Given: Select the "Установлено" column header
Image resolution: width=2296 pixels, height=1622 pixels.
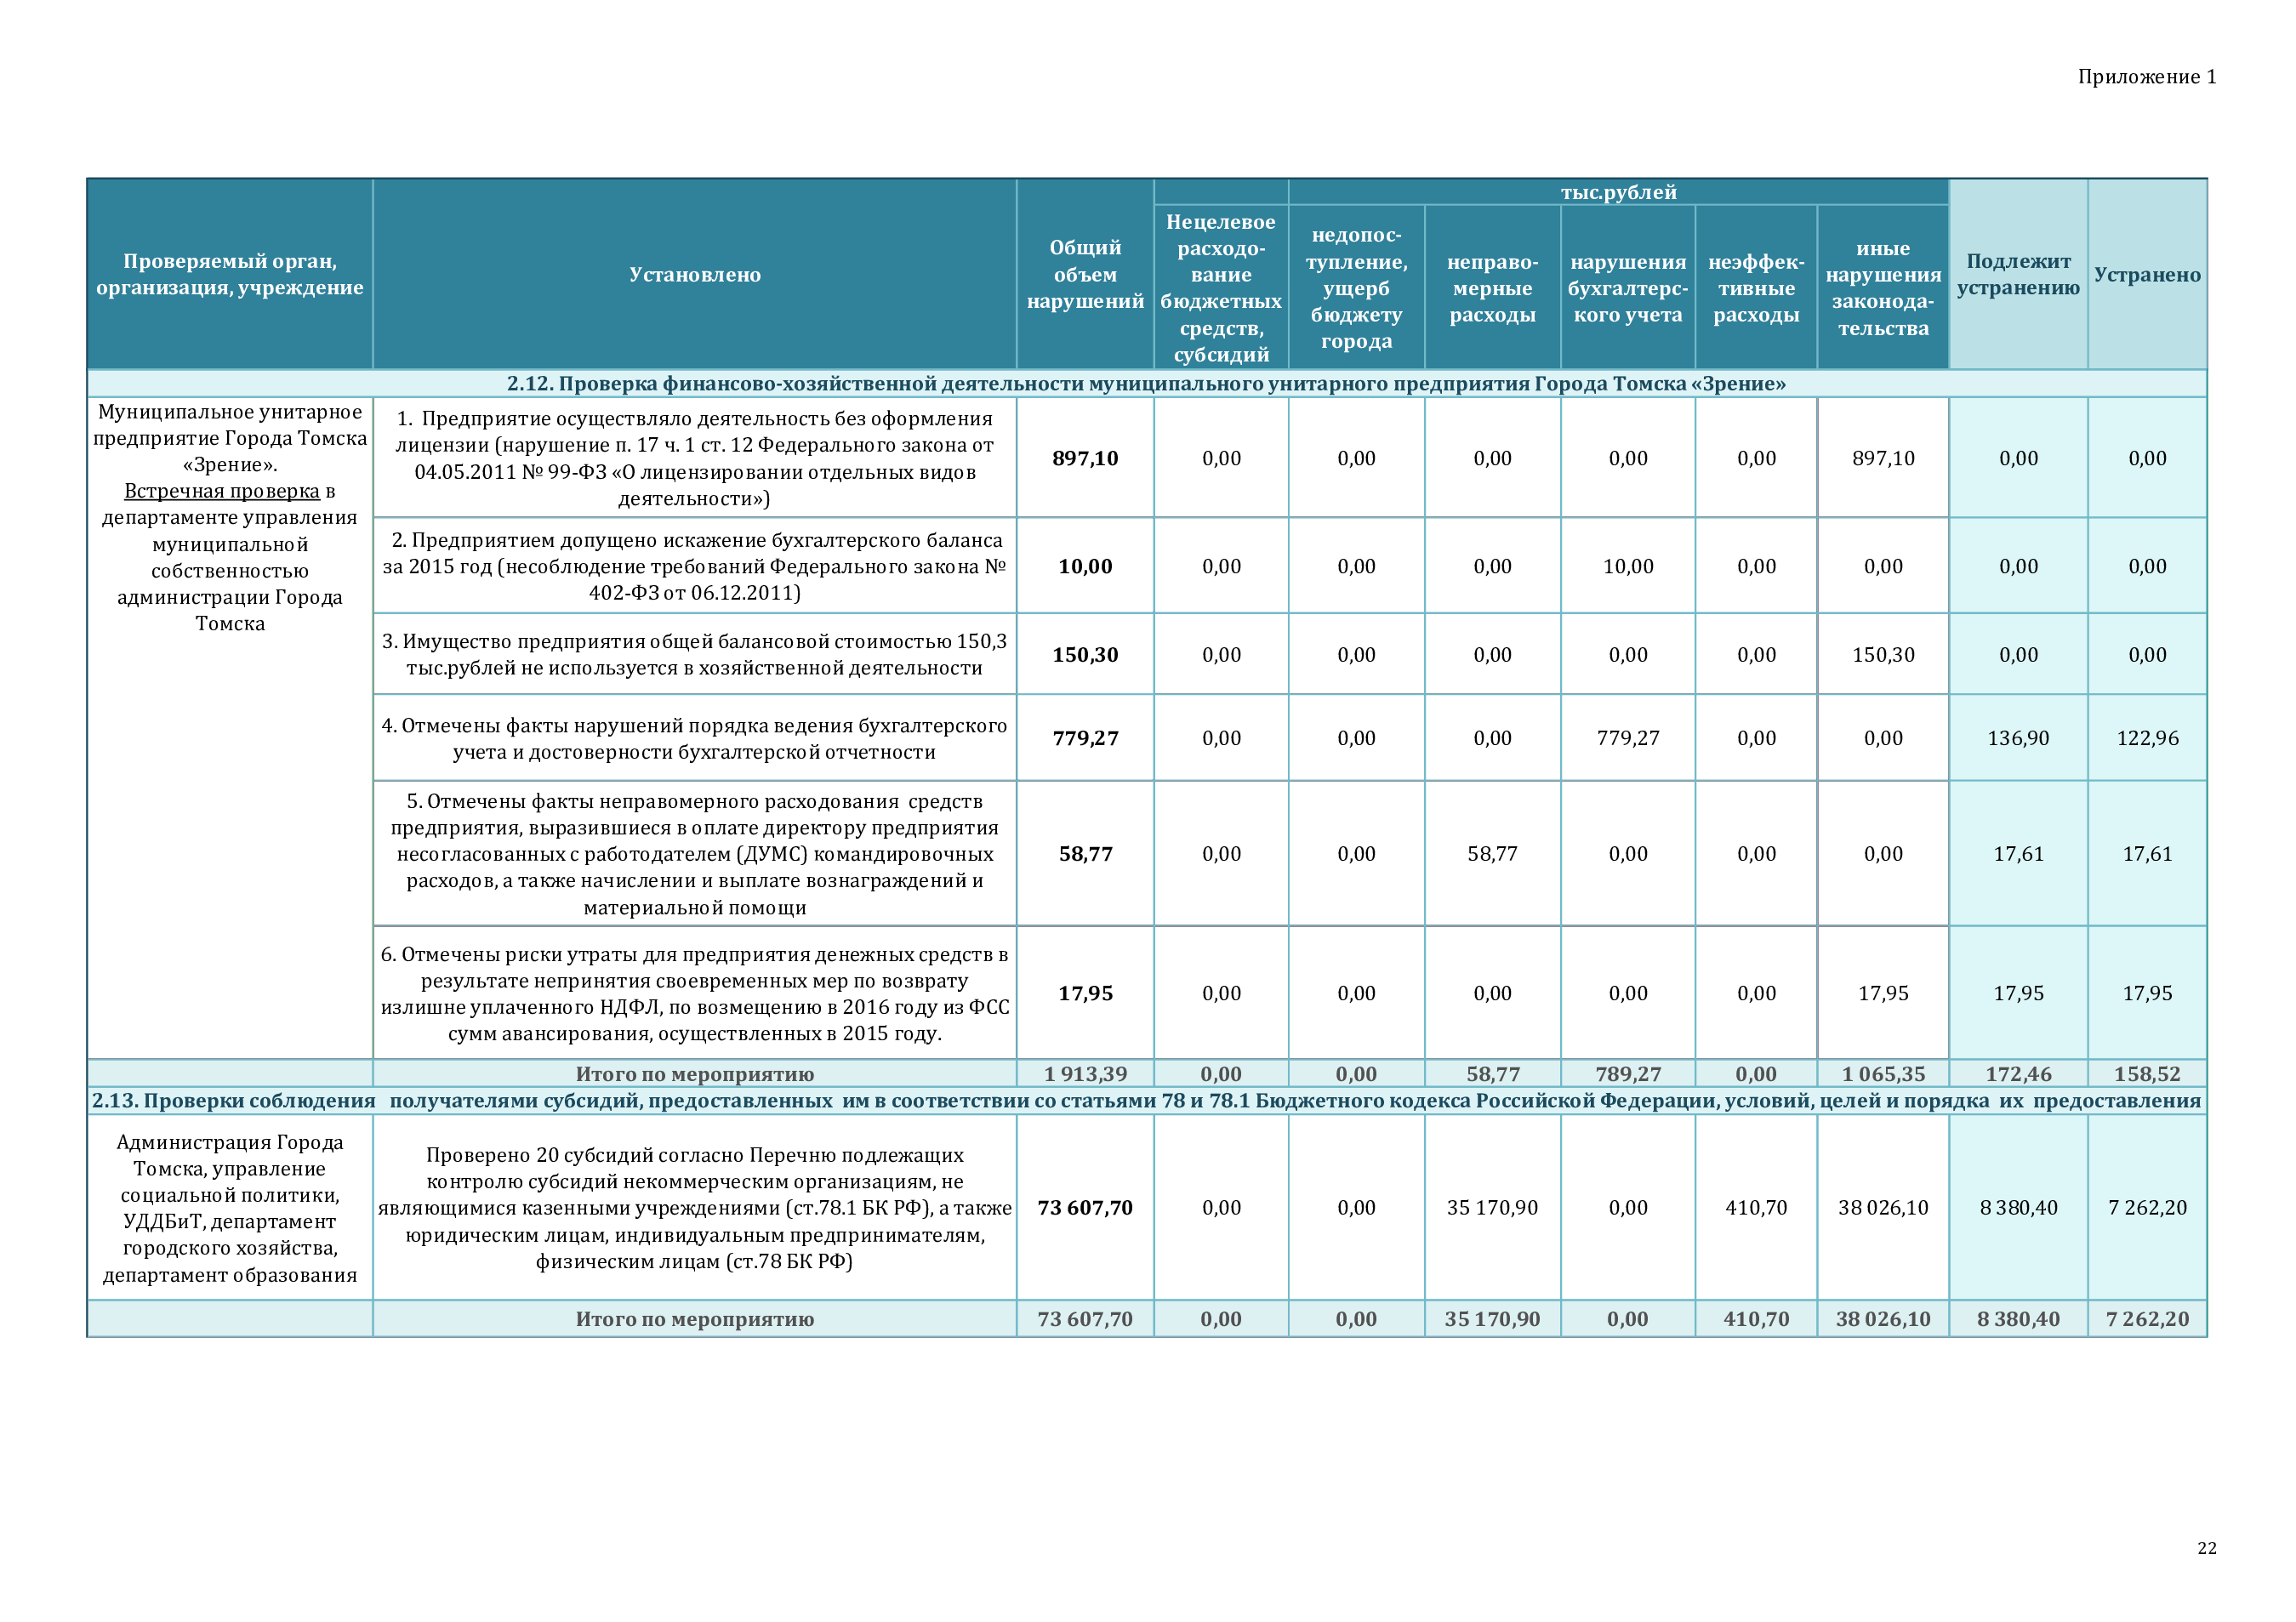Looking at the screenshot, I should pyautogui.click(x=694, y=275).
